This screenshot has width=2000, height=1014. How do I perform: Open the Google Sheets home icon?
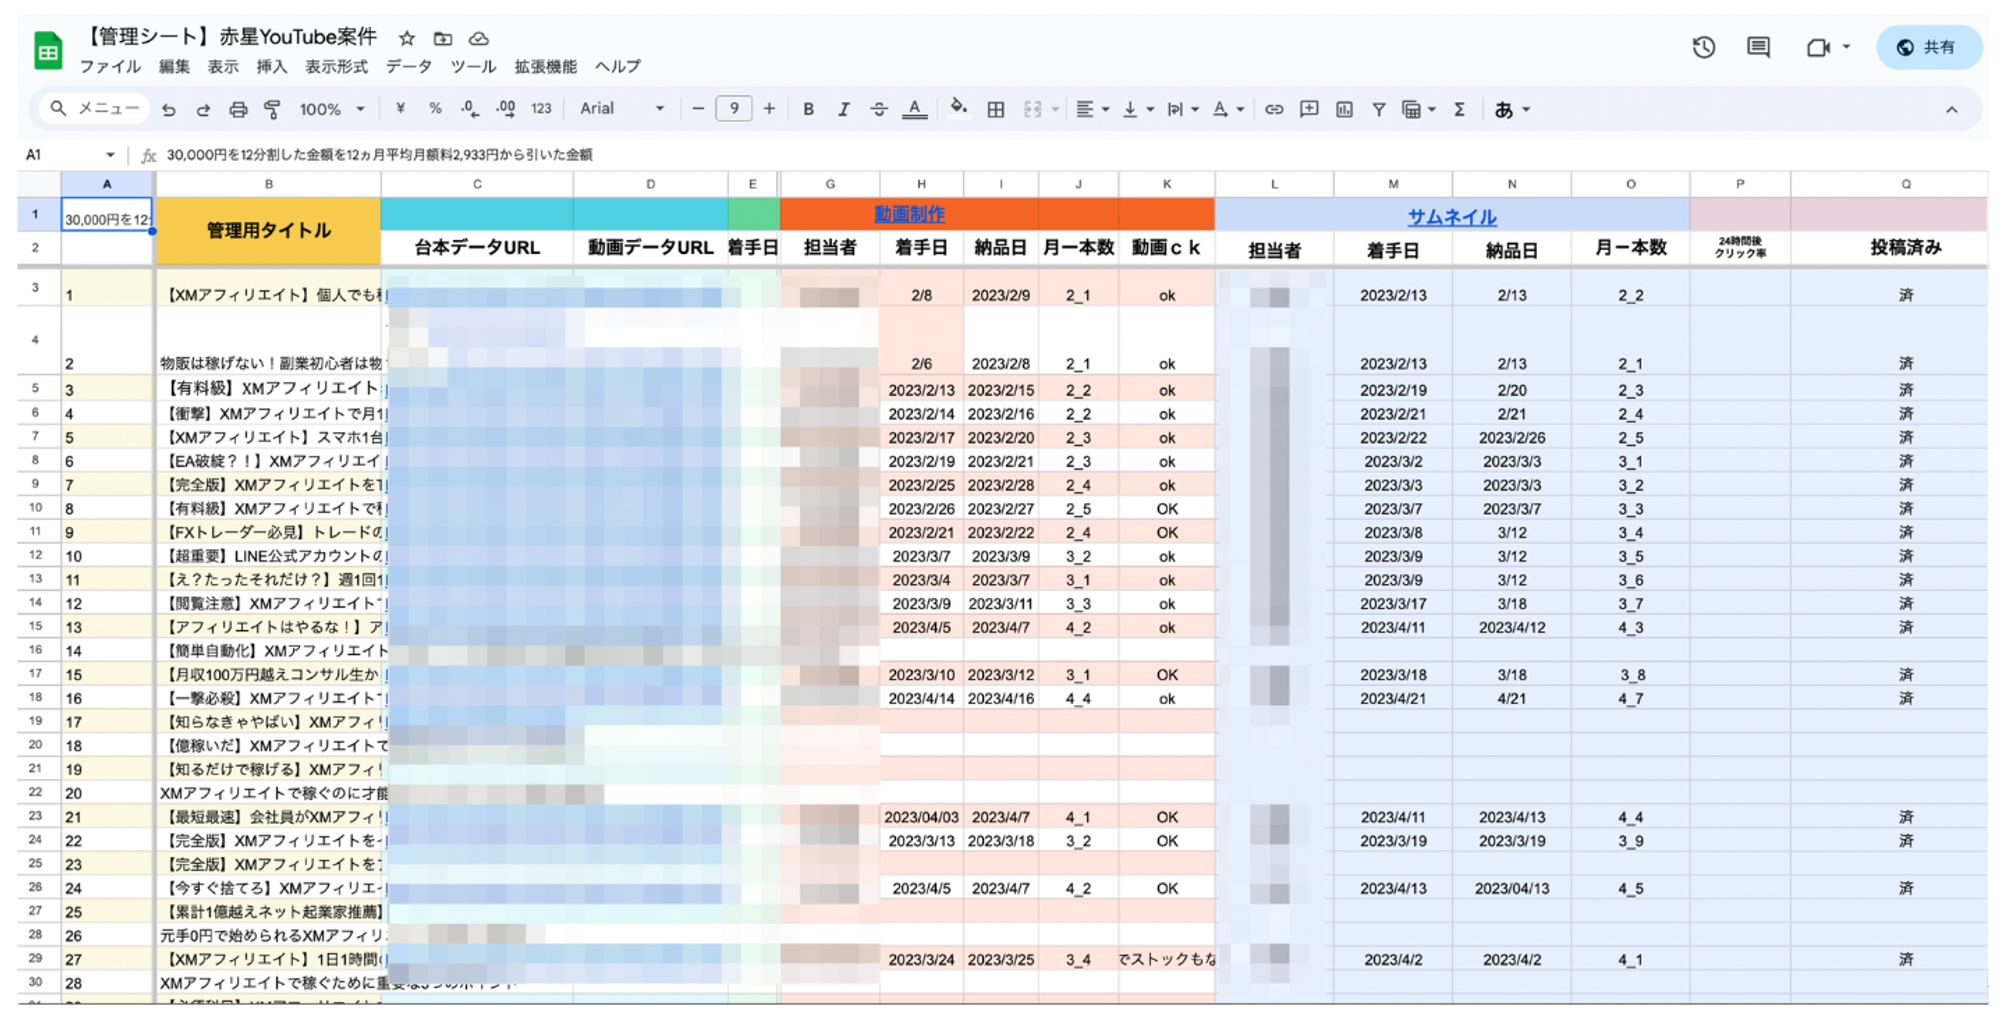click(48, 51)
